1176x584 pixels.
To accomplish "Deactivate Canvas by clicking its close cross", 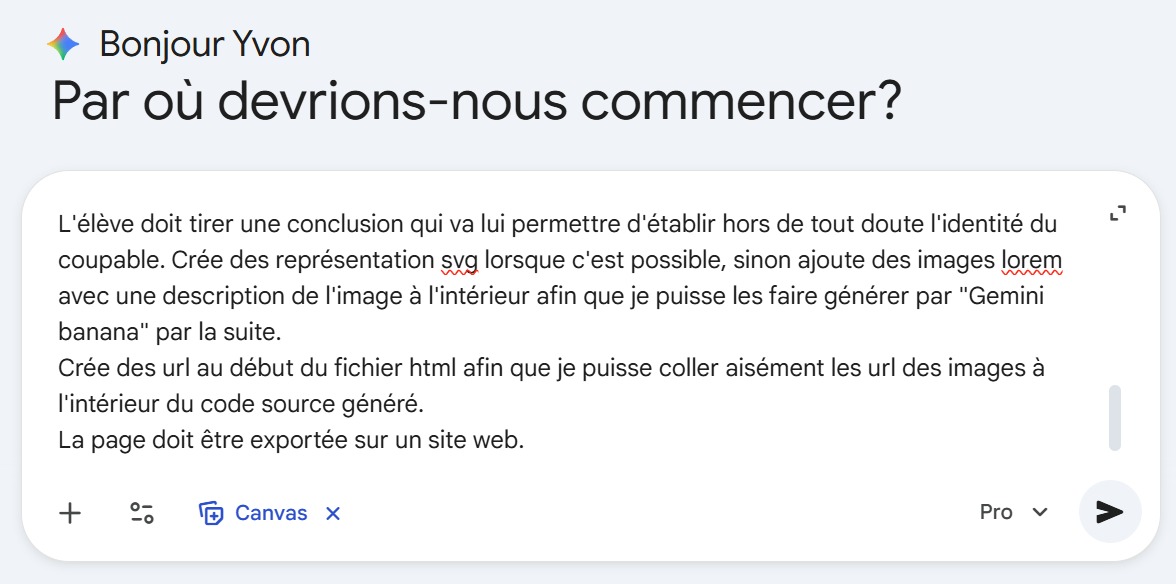I will [331, 513].
